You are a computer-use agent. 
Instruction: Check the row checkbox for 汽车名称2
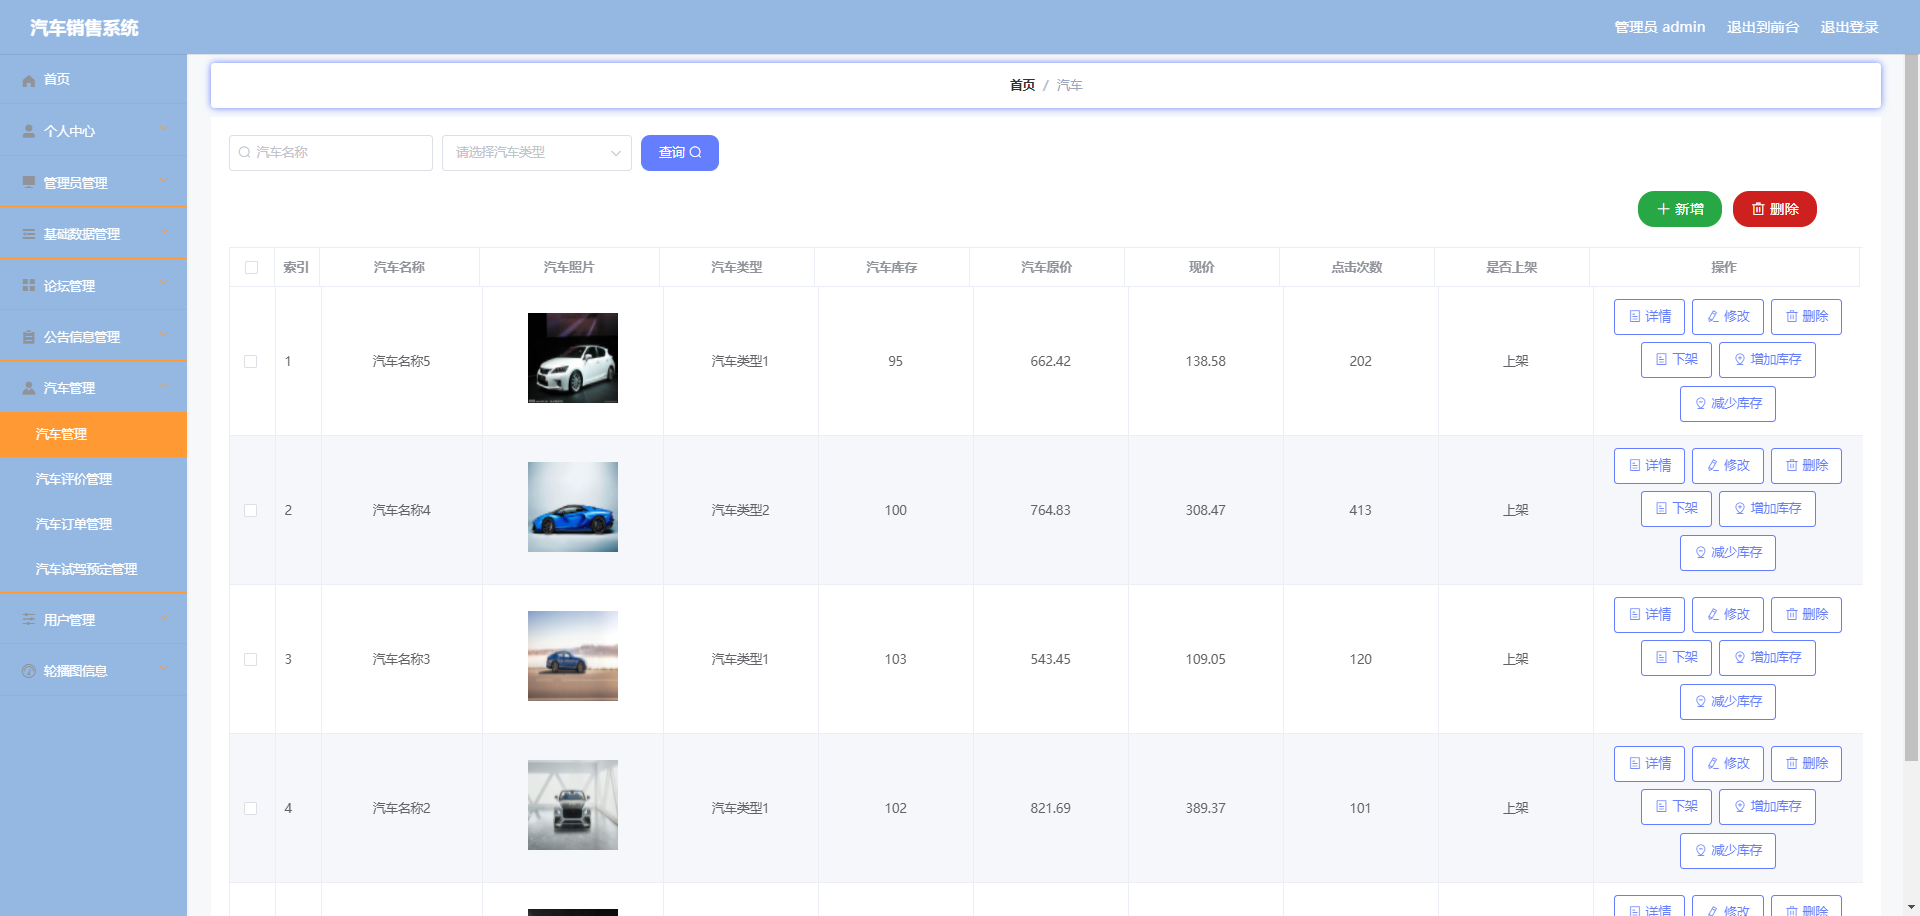(251, 808)
